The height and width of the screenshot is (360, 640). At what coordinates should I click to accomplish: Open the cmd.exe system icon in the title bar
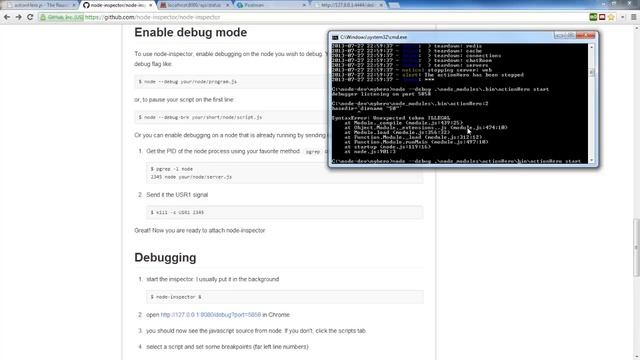(335, 37)
